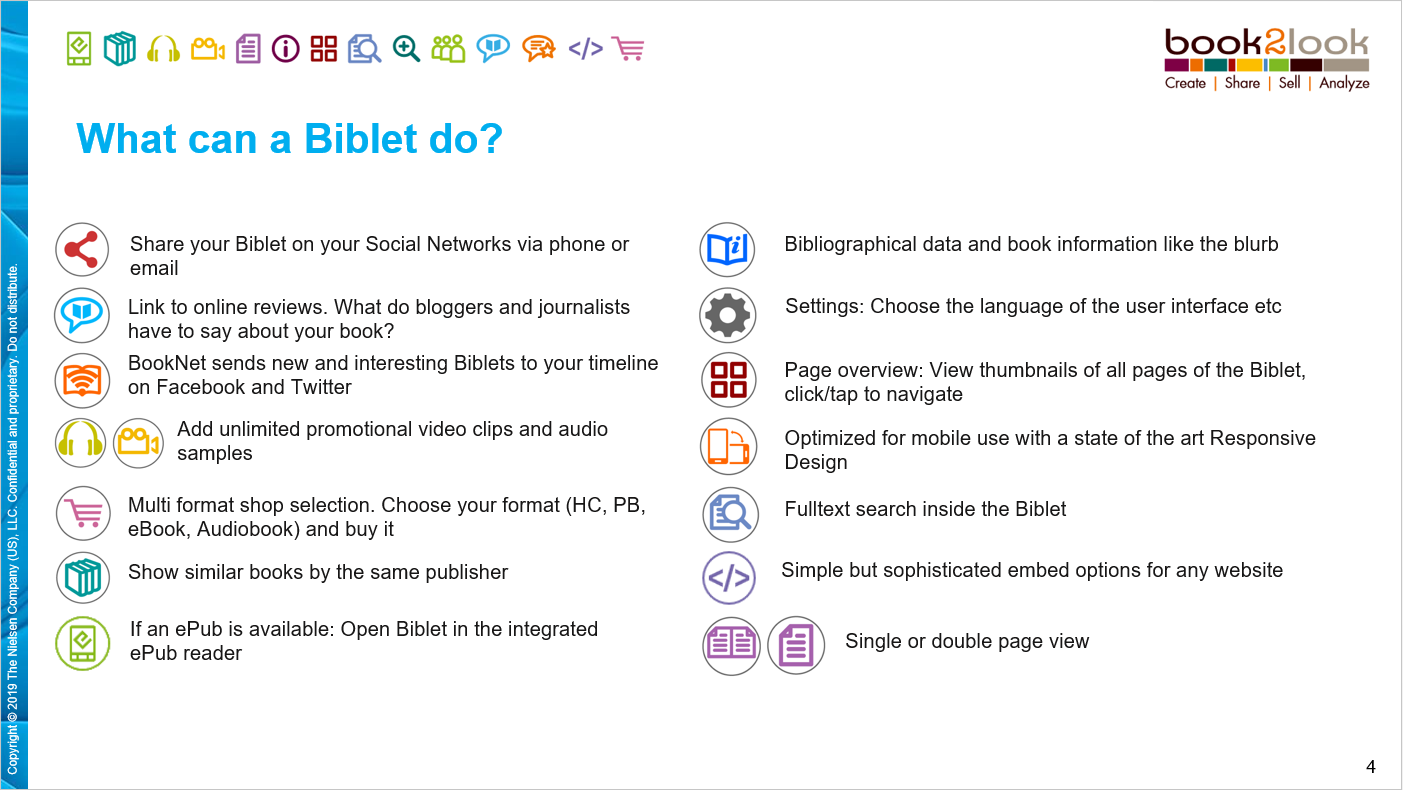Click the orange mobile responsive design icon
The image size is (1403, 790).
(728, 446)
